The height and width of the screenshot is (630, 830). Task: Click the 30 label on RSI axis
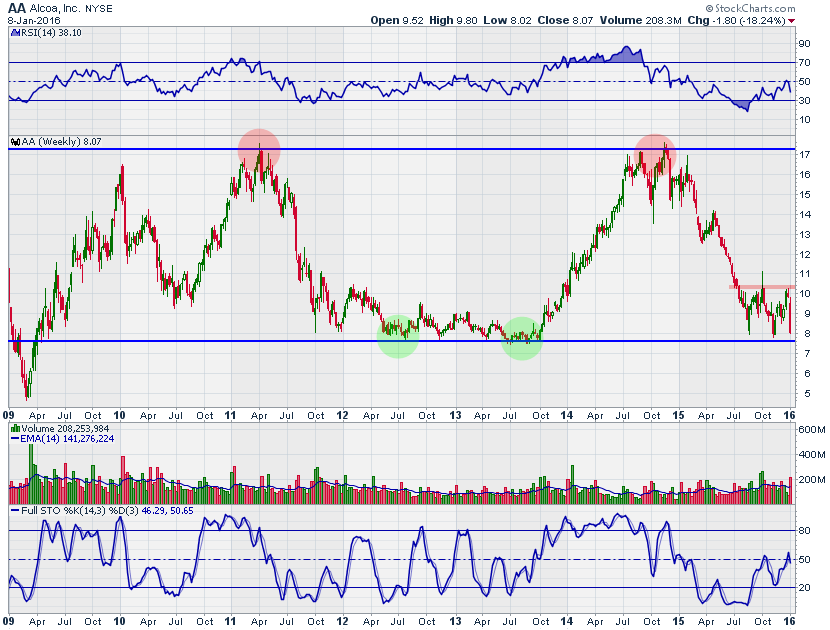805,101
